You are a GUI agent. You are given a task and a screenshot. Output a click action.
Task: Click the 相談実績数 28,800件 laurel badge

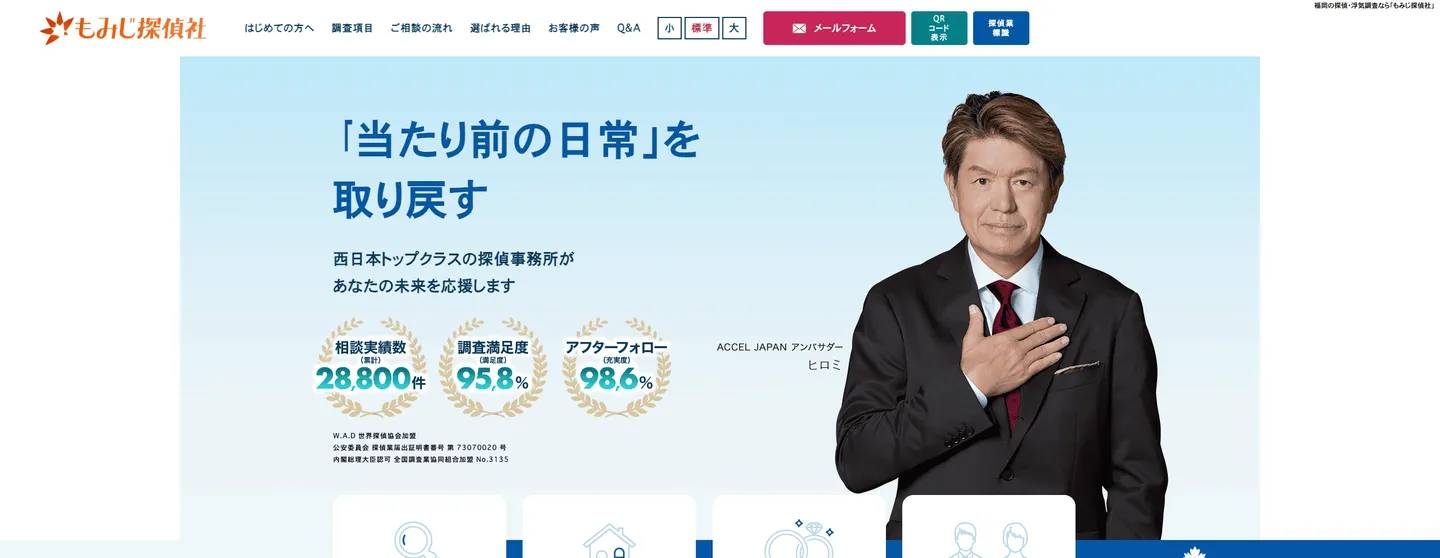370,367
